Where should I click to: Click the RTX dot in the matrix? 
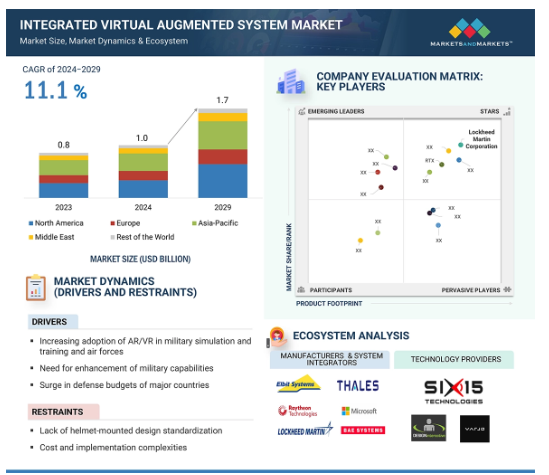point(442,165)
